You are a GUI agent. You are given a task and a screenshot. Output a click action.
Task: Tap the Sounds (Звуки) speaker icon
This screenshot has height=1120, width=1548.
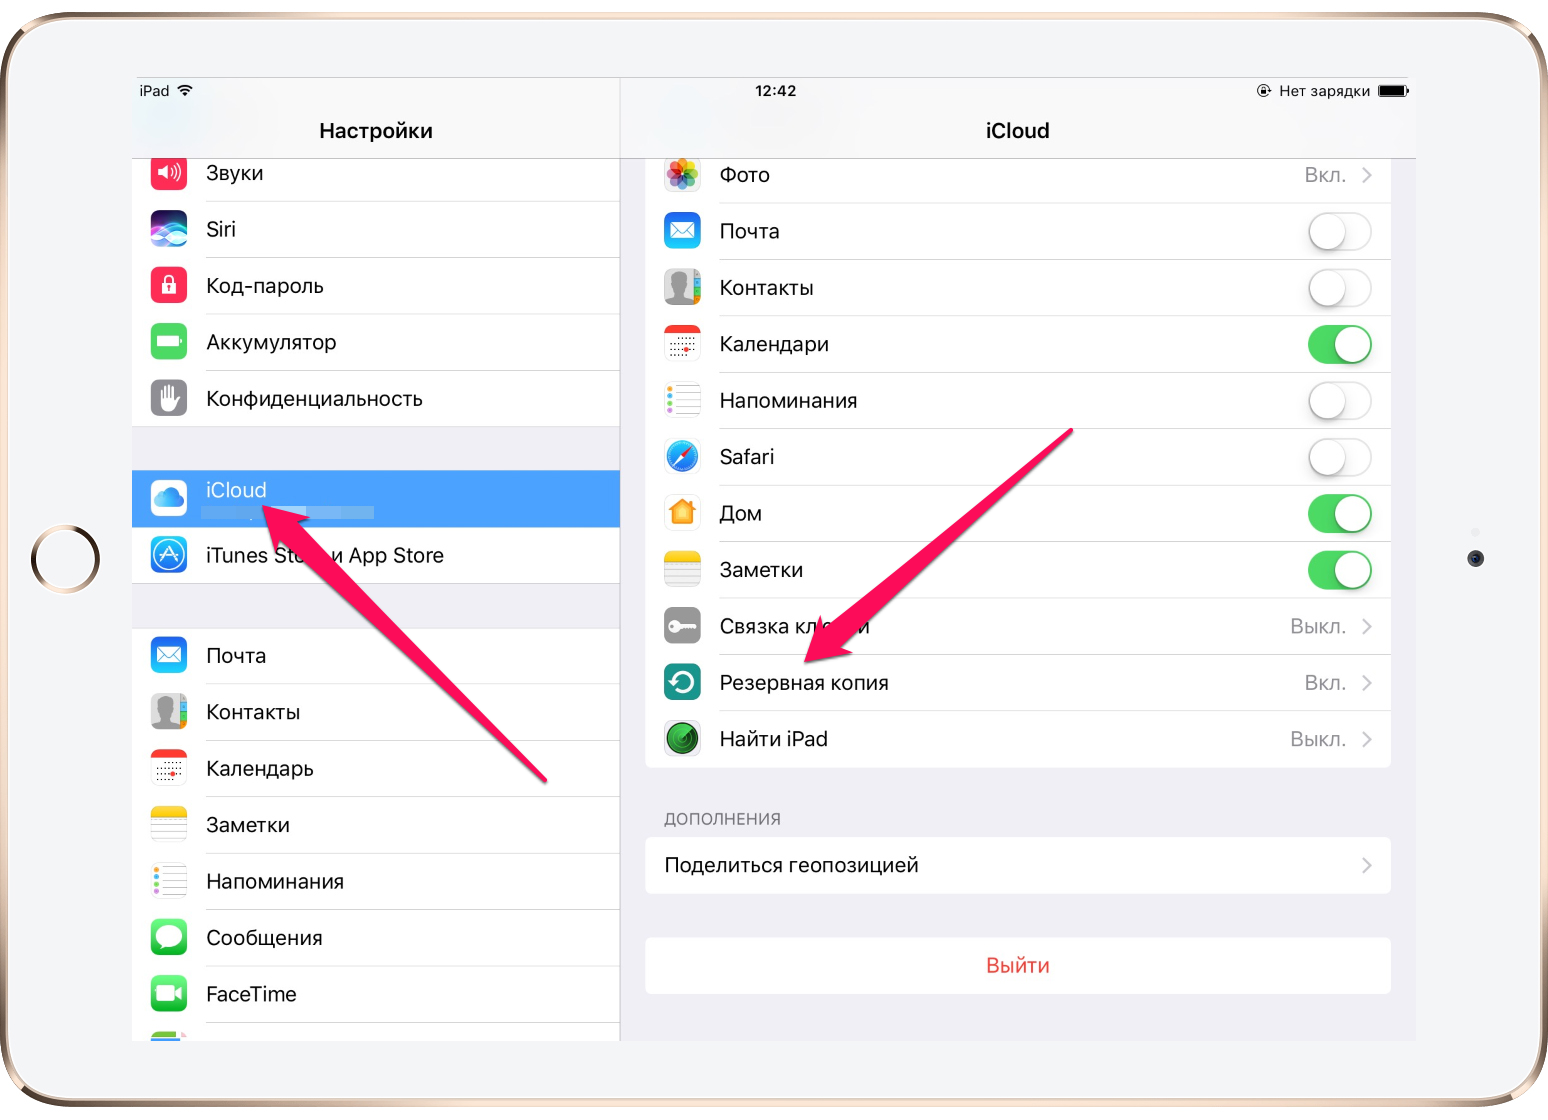169,173
